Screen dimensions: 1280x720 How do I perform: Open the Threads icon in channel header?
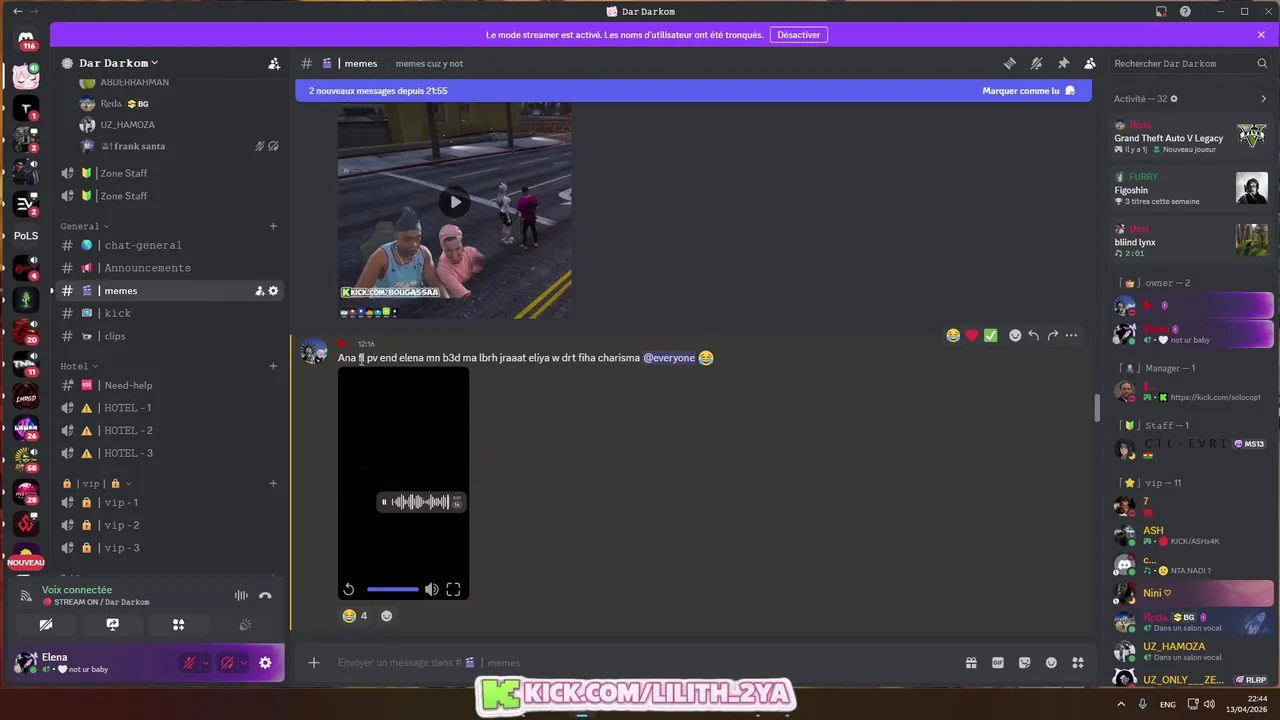(x=1010, y=63)
